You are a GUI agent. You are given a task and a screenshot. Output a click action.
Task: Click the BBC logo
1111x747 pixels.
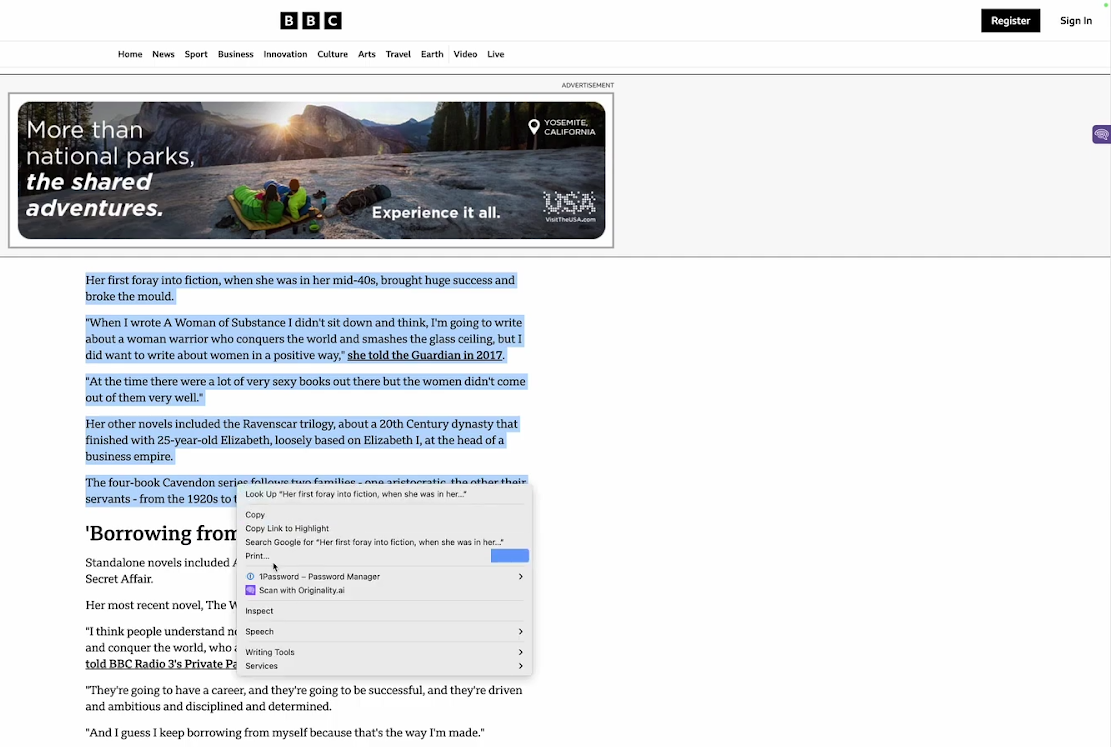pos(310,20)
